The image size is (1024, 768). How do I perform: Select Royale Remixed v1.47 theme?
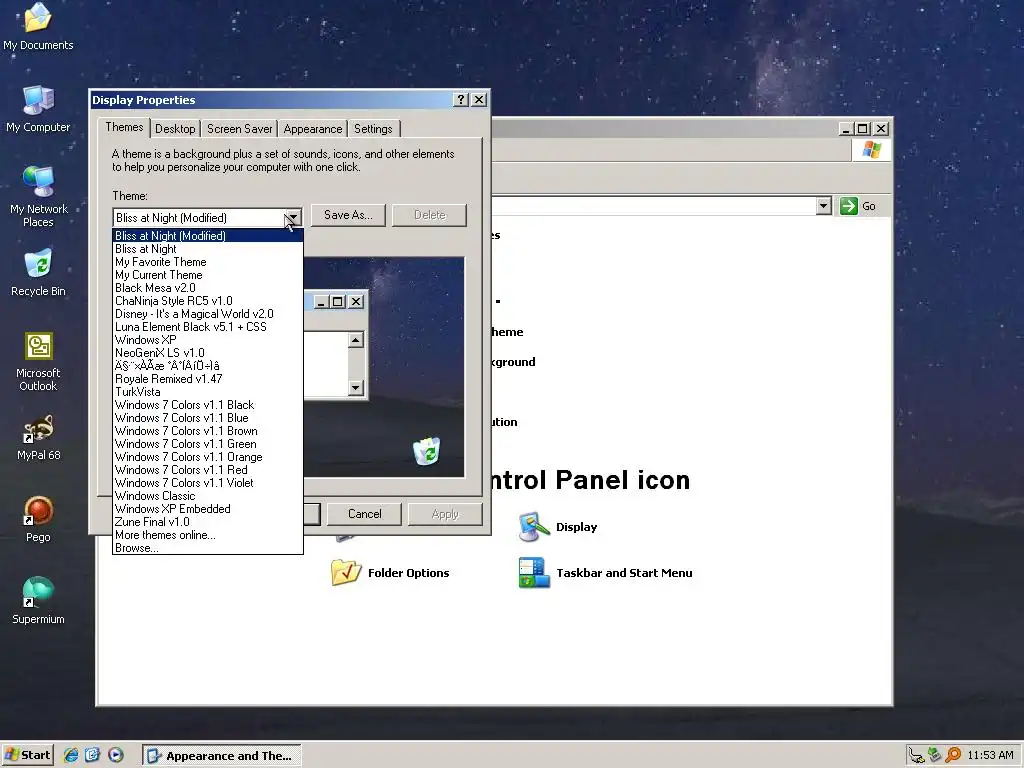pyautogui.click(x=208, y=379)
